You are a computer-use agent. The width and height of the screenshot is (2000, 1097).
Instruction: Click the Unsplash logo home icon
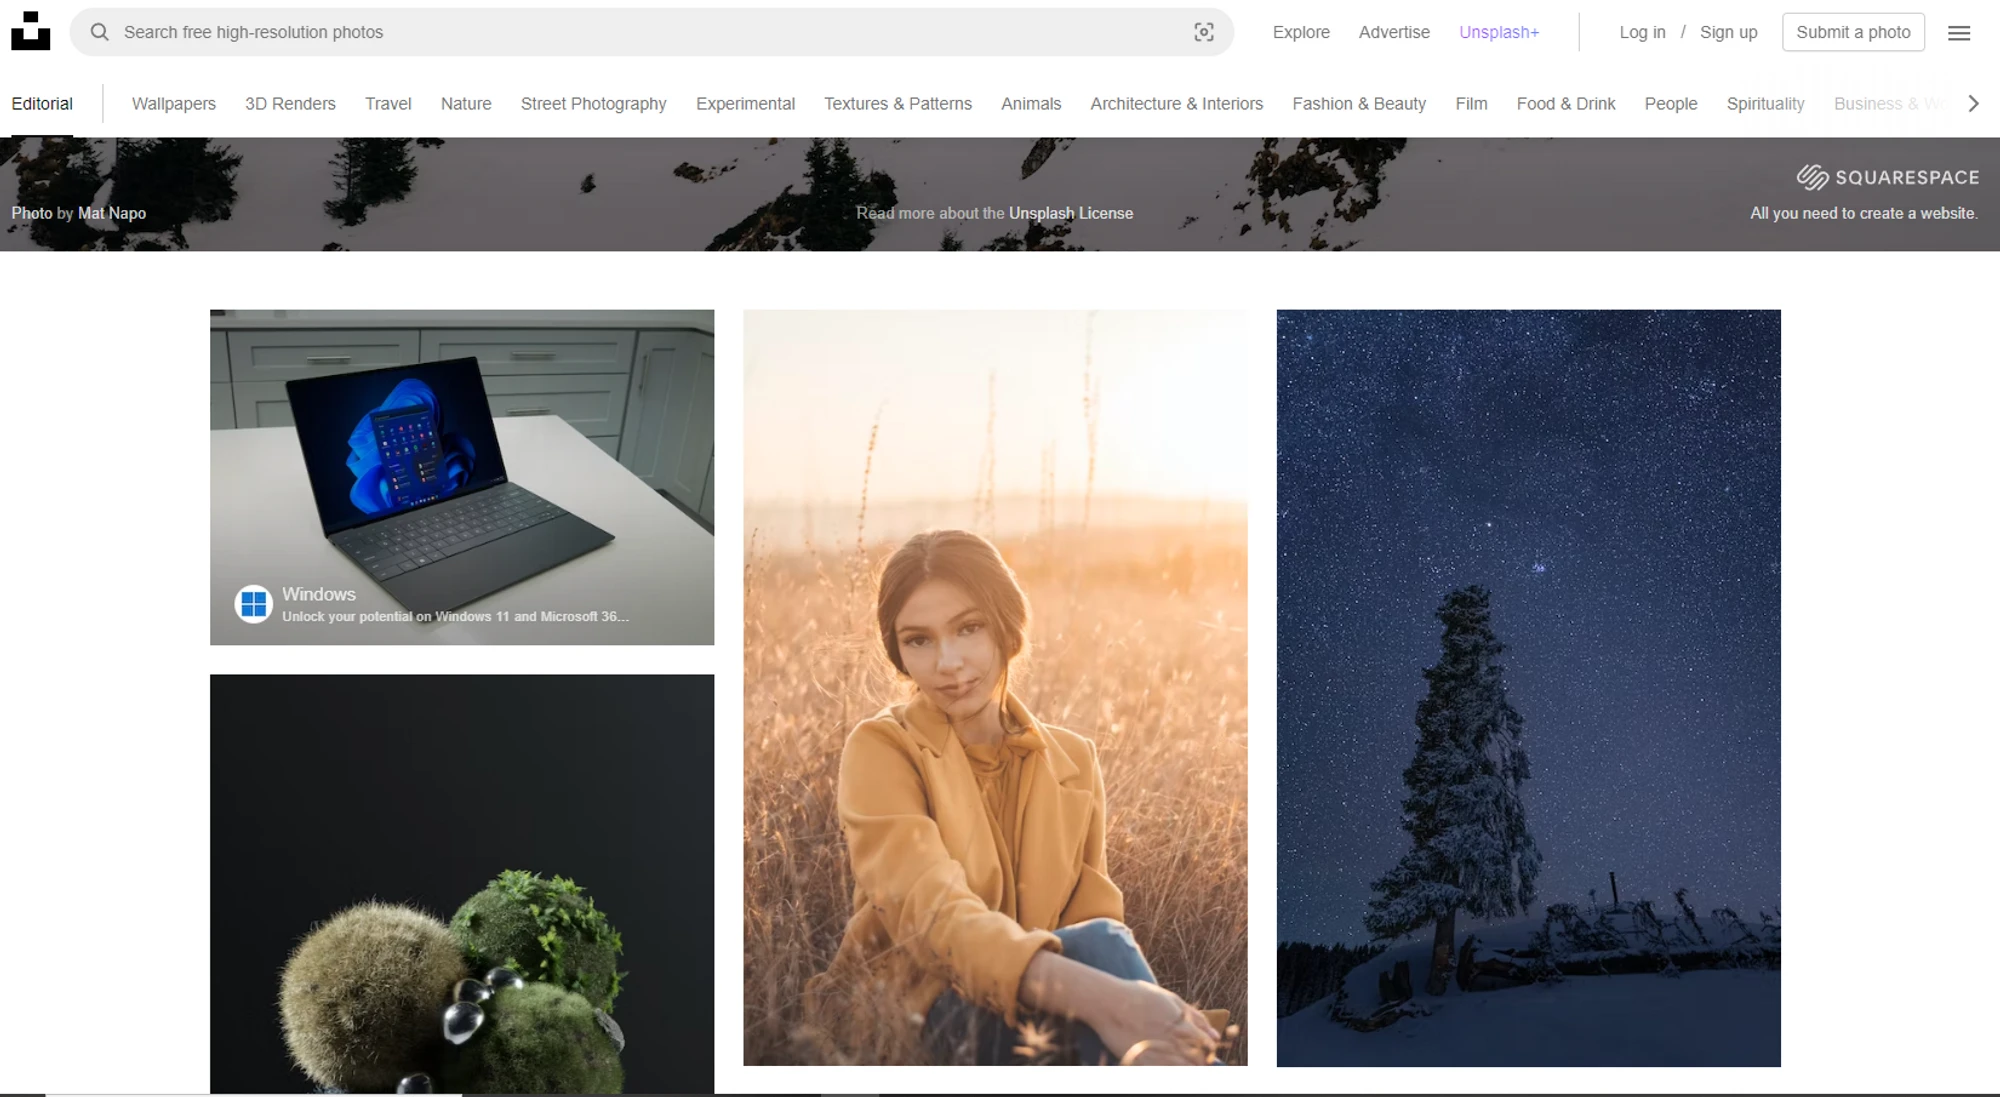click(30, 31)
